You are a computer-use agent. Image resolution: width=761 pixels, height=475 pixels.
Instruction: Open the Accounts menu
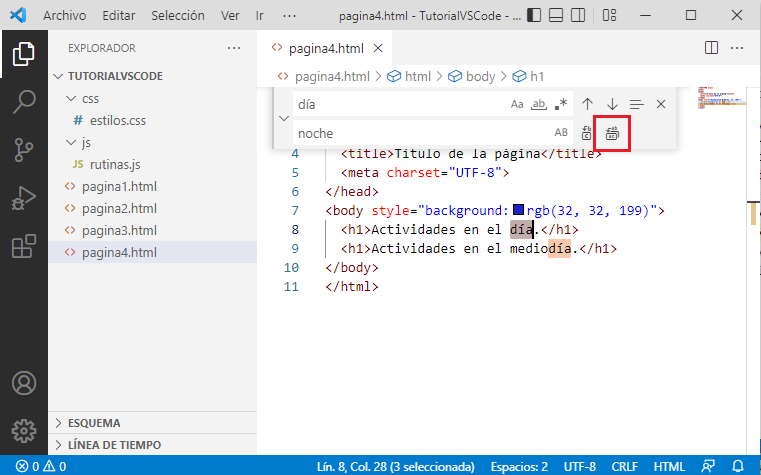[x=24, y=383]
